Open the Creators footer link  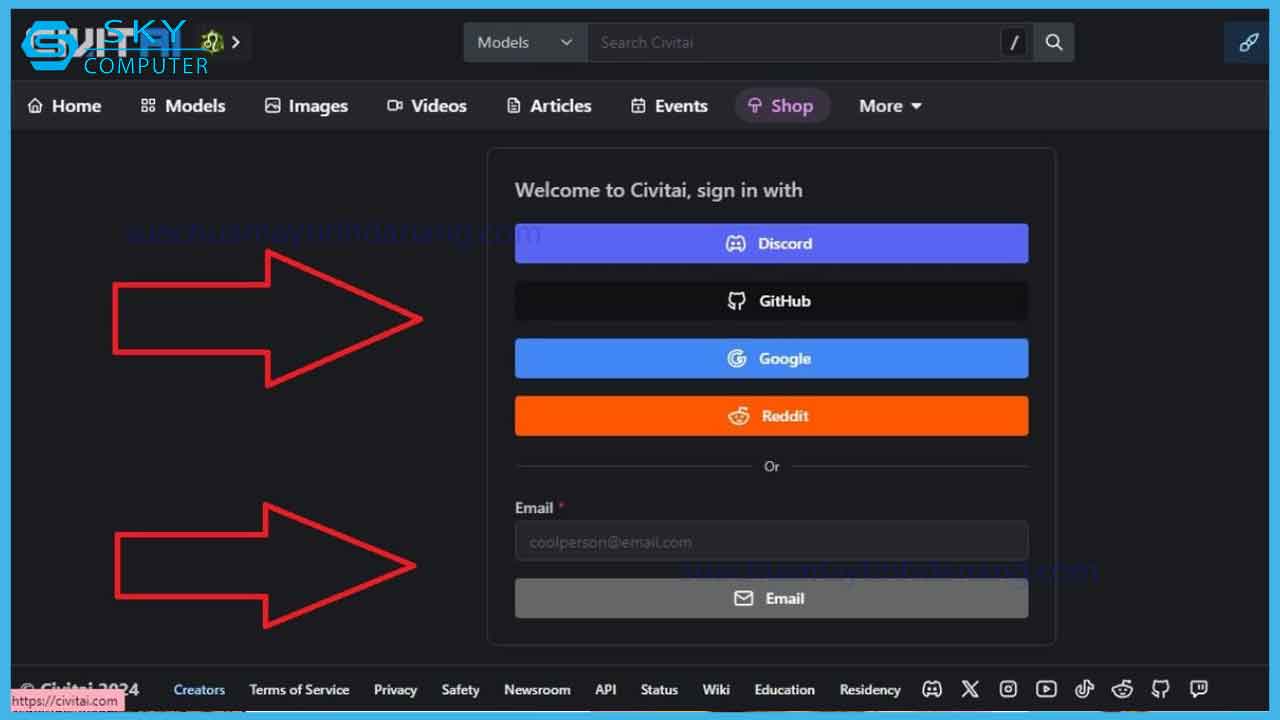199,690
